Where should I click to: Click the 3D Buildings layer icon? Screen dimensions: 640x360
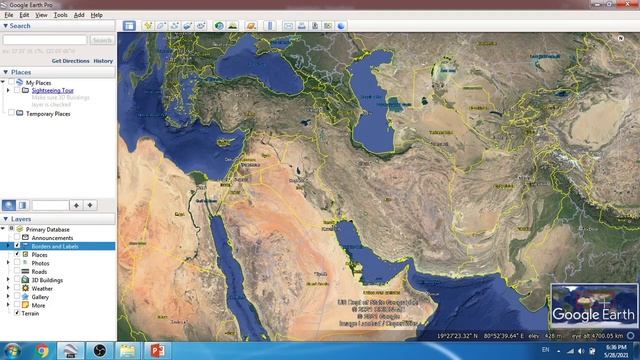25,280
